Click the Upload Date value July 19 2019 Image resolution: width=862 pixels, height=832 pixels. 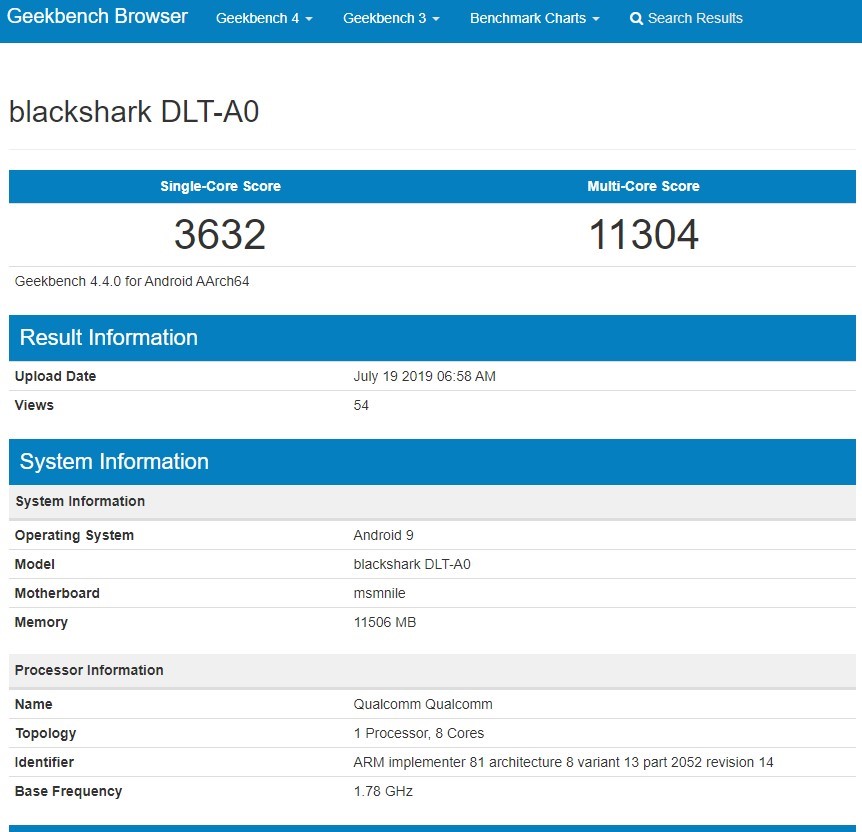tap(424, 377)
